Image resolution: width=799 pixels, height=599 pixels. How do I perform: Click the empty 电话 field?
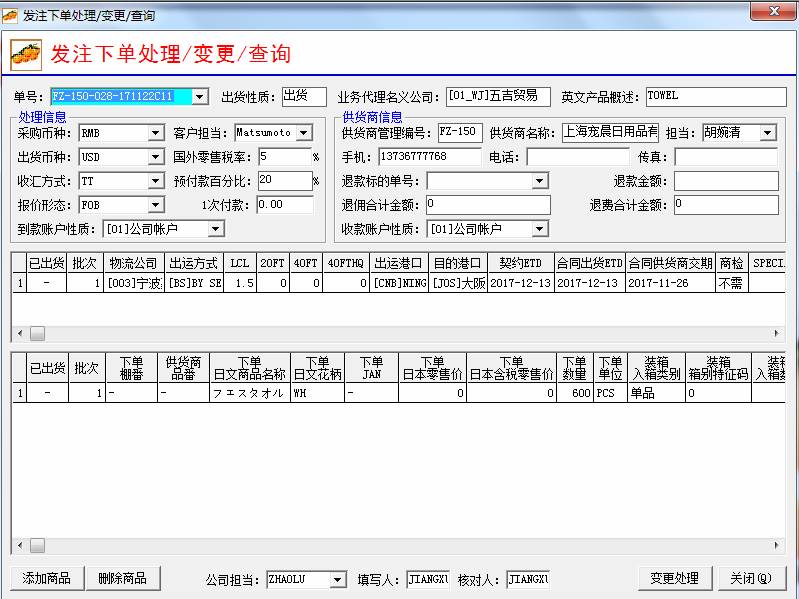(x=578, y=157)
